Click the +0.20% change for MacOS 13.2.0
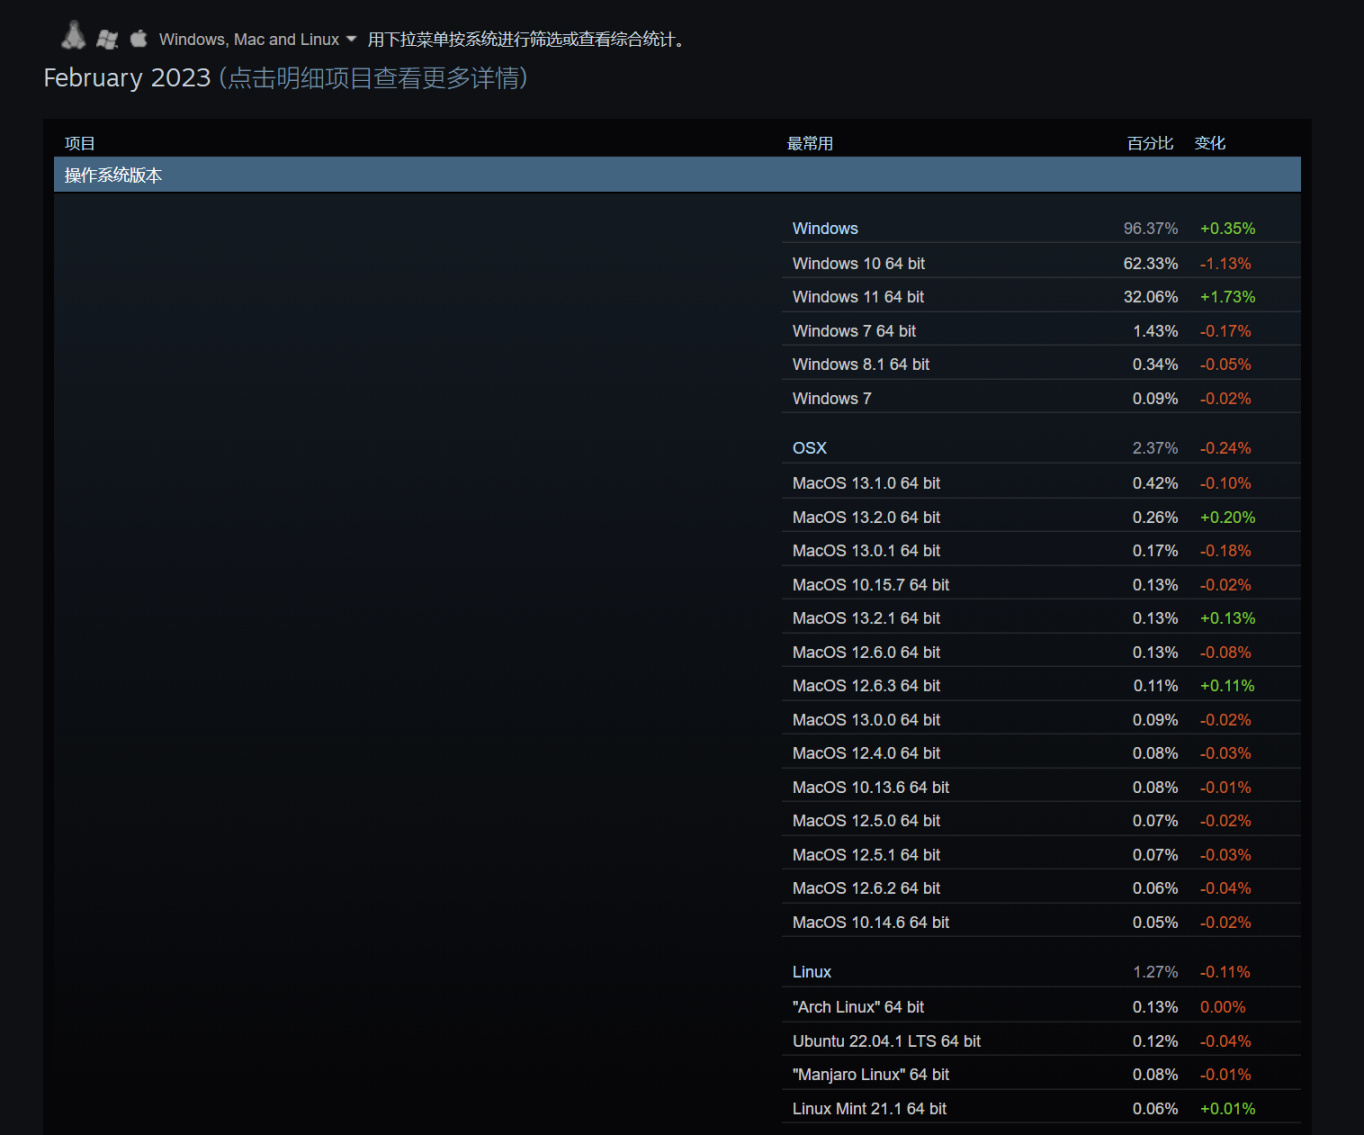The image size is (1364, 1135). pyautogui.click(x=1228, y=517)
